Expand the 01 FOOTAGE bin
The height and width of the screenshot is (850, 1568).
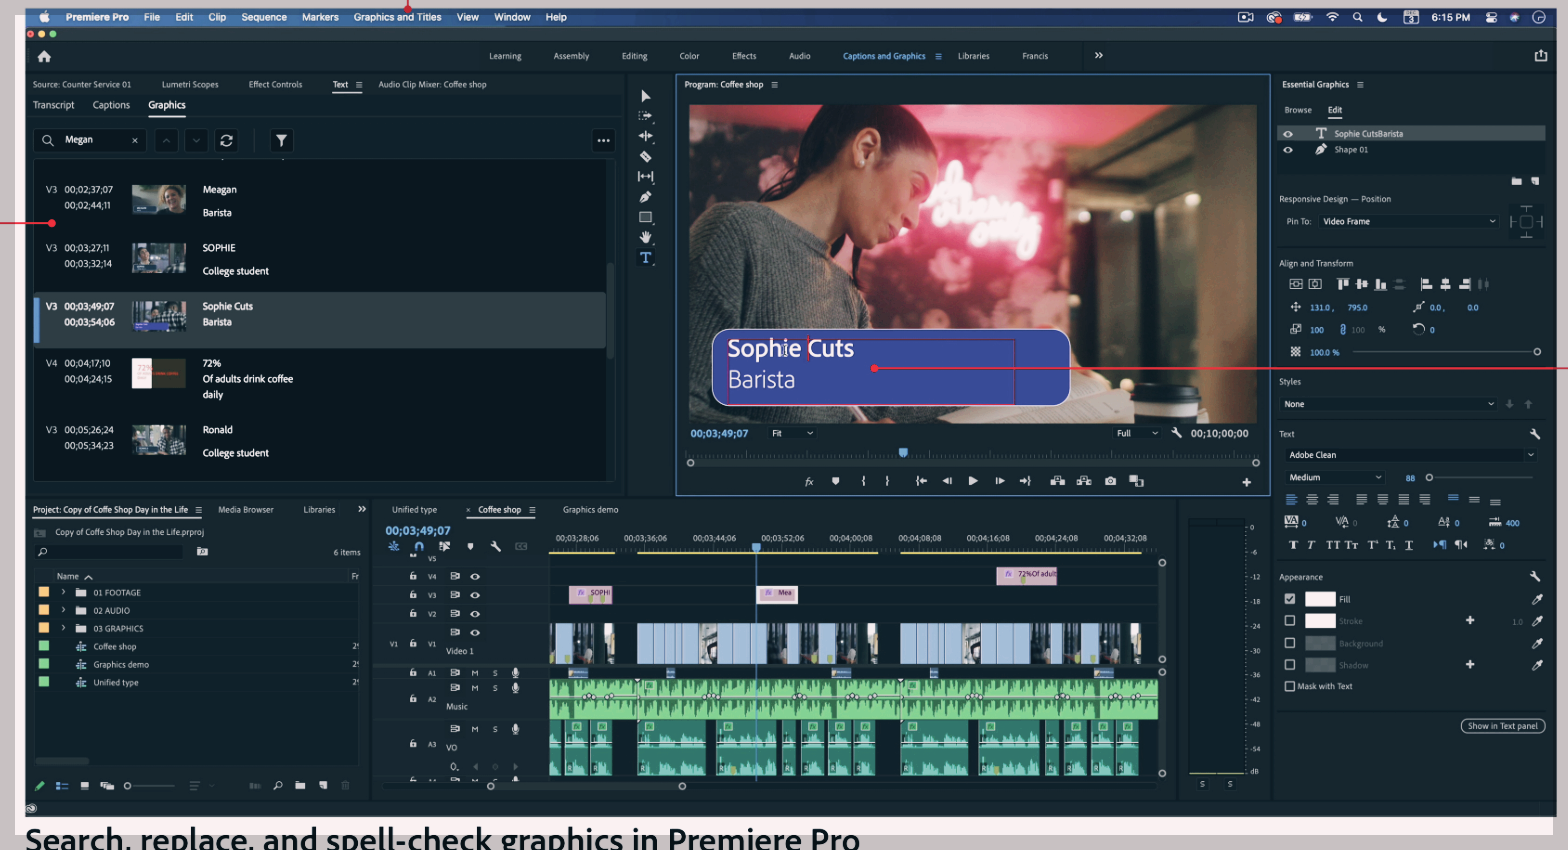63,593
